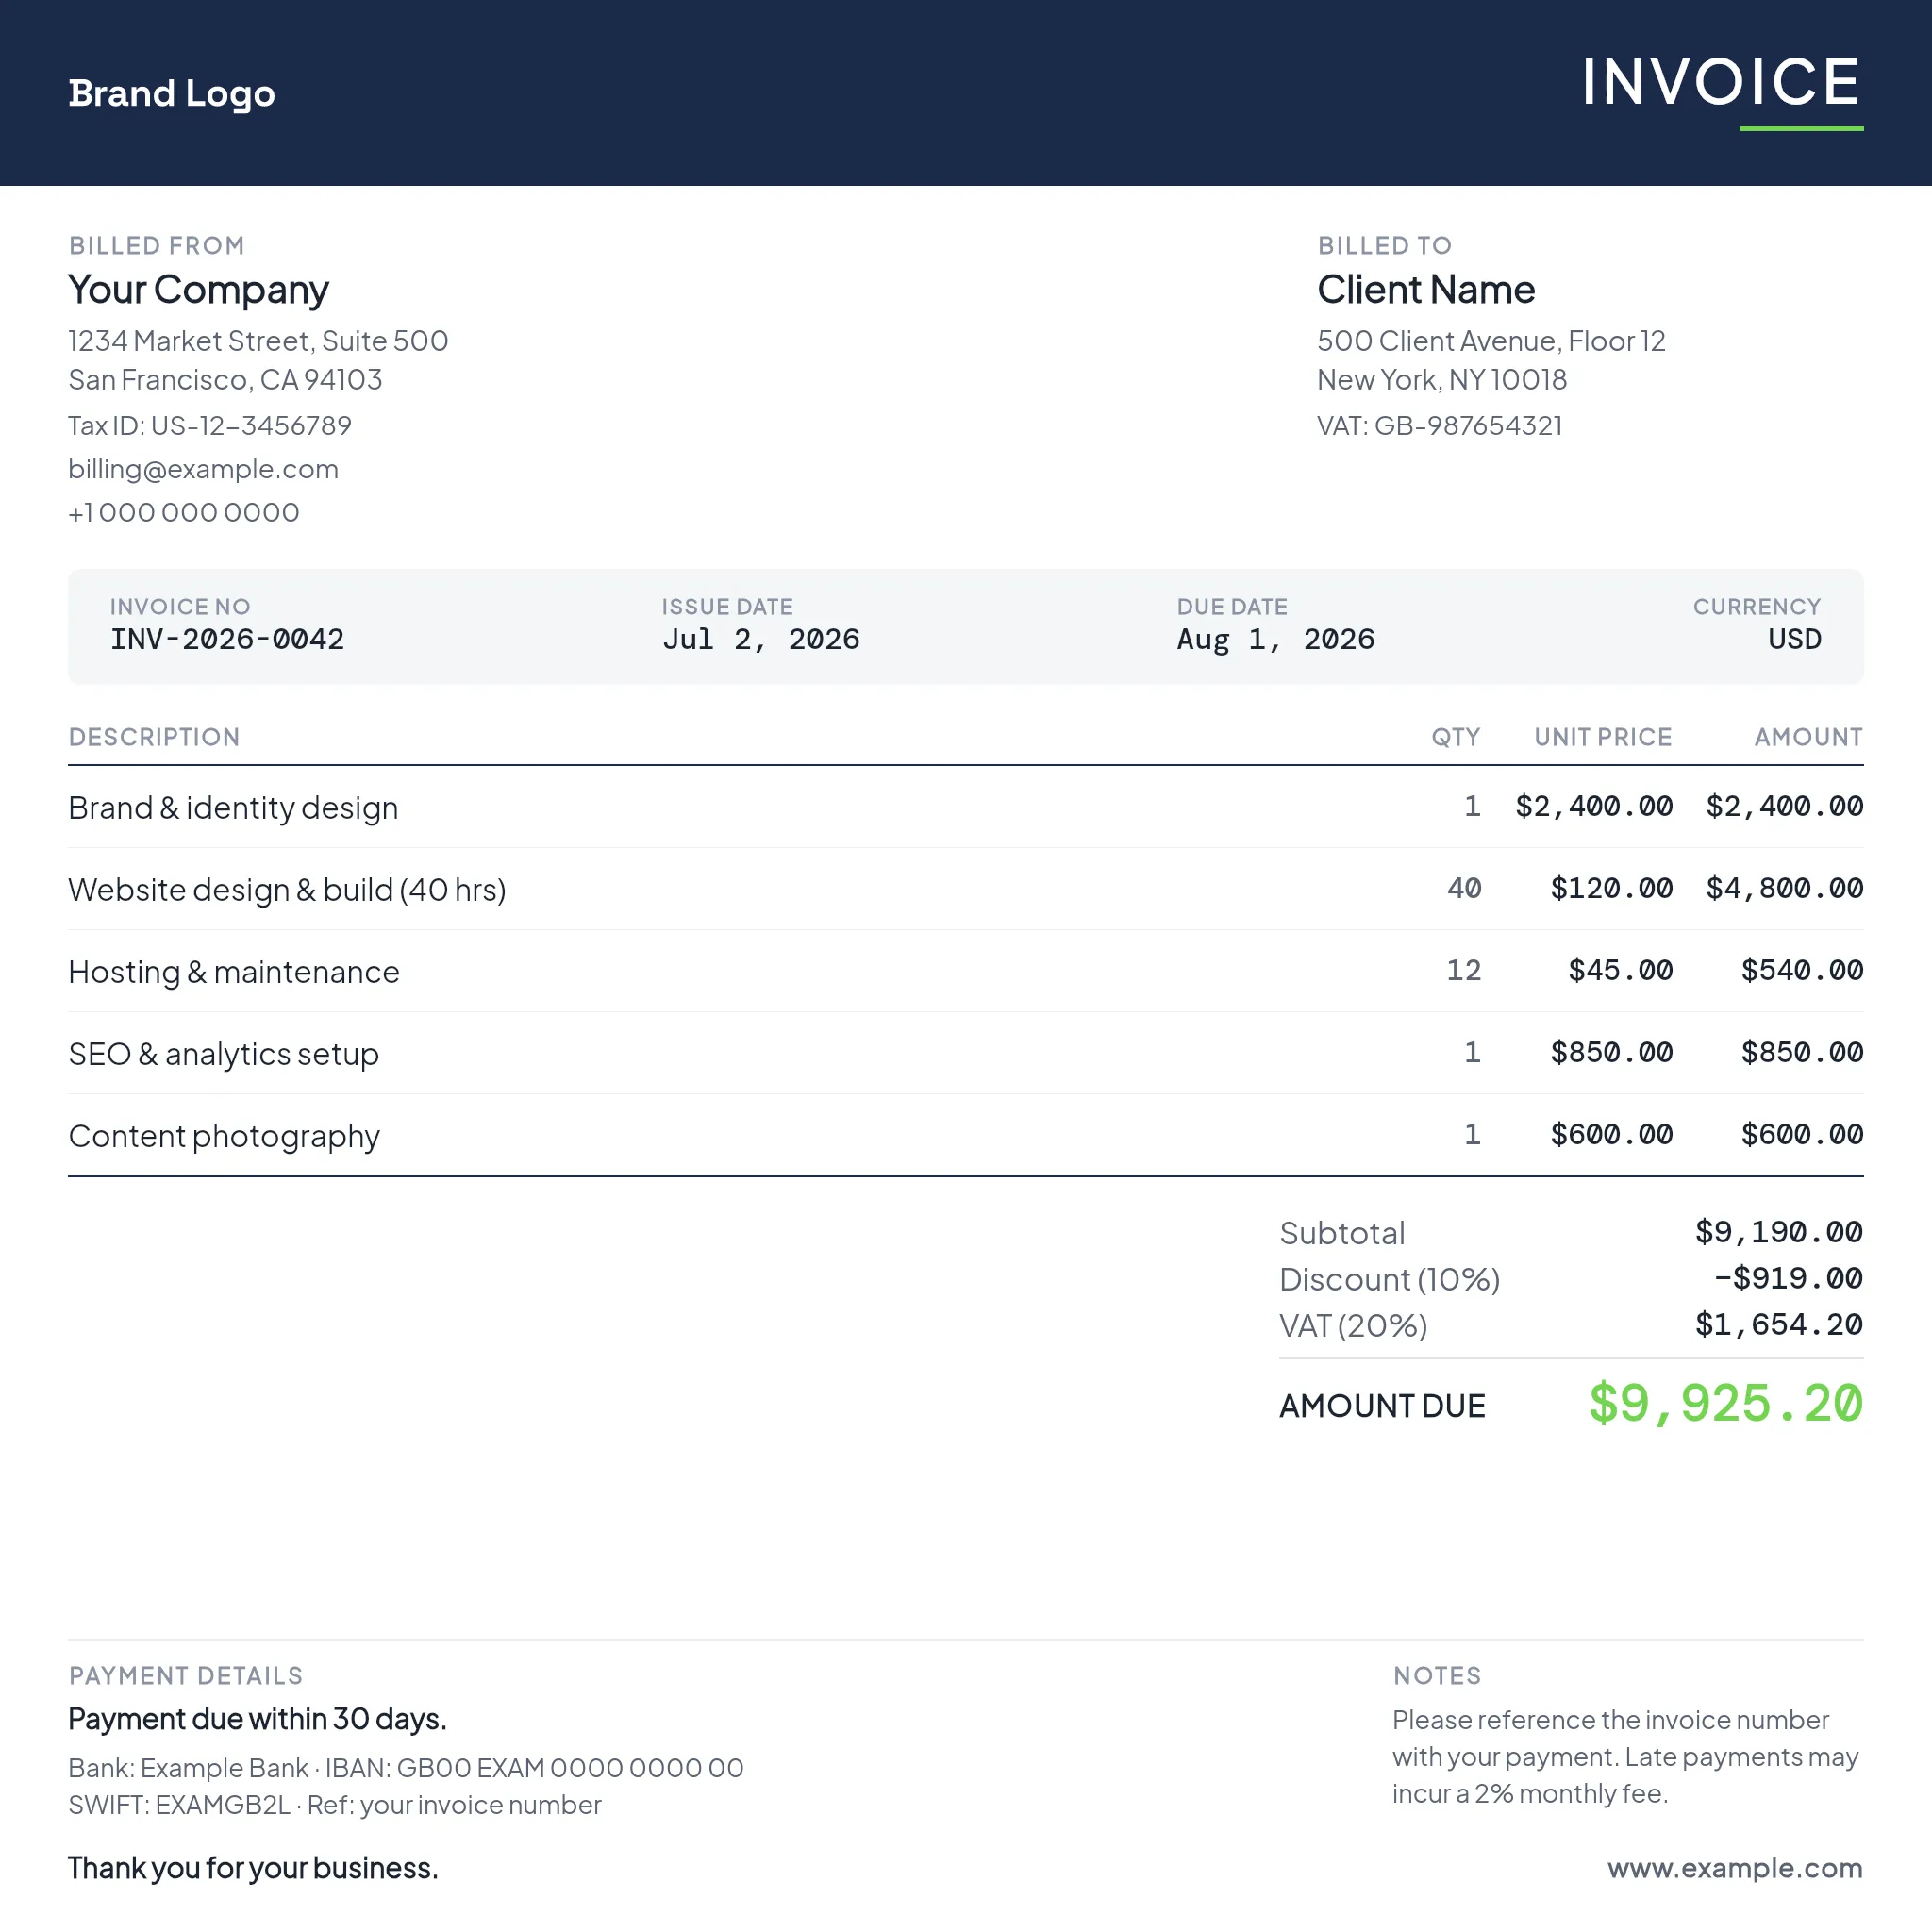The width and height of the screenshot is (1932, 1932).
Task: Click the PAYMENT DETAILS heading
Action: (x=185, y=1676)
